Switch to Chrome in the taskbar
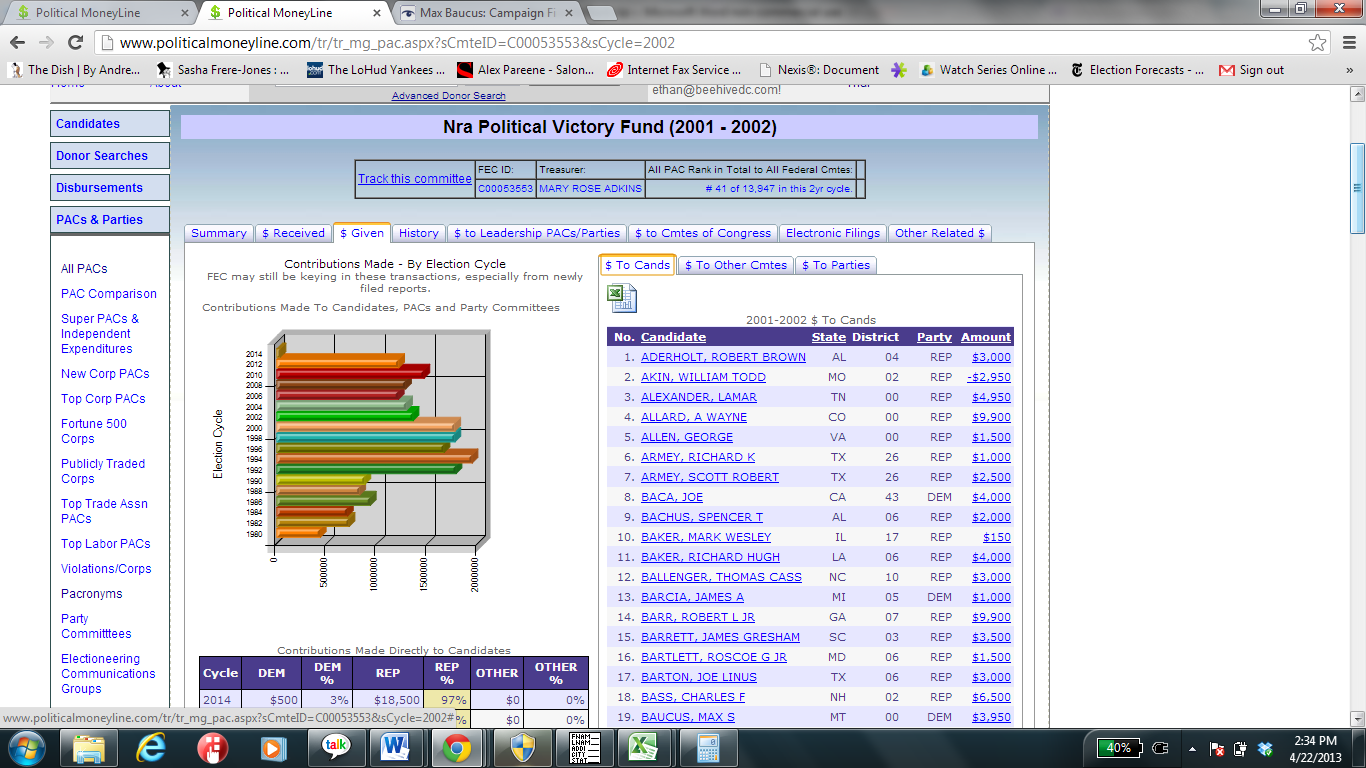Viewport: 1366px width, 768px height. [457, 747]
